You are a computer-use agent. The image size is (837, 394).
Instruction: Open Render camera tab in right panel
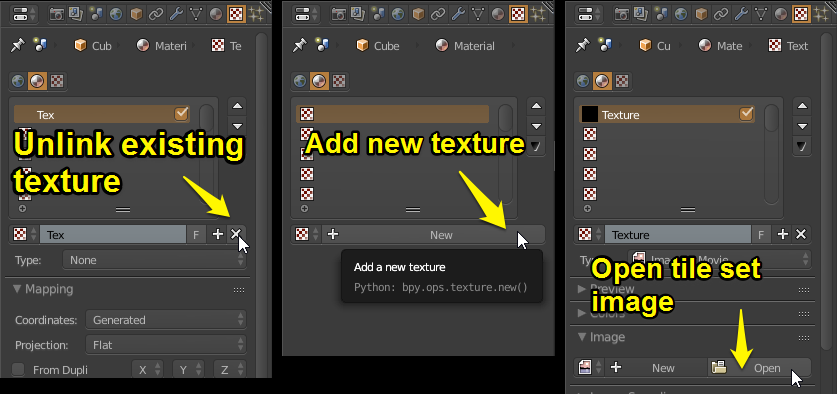[x=622, y=14]
